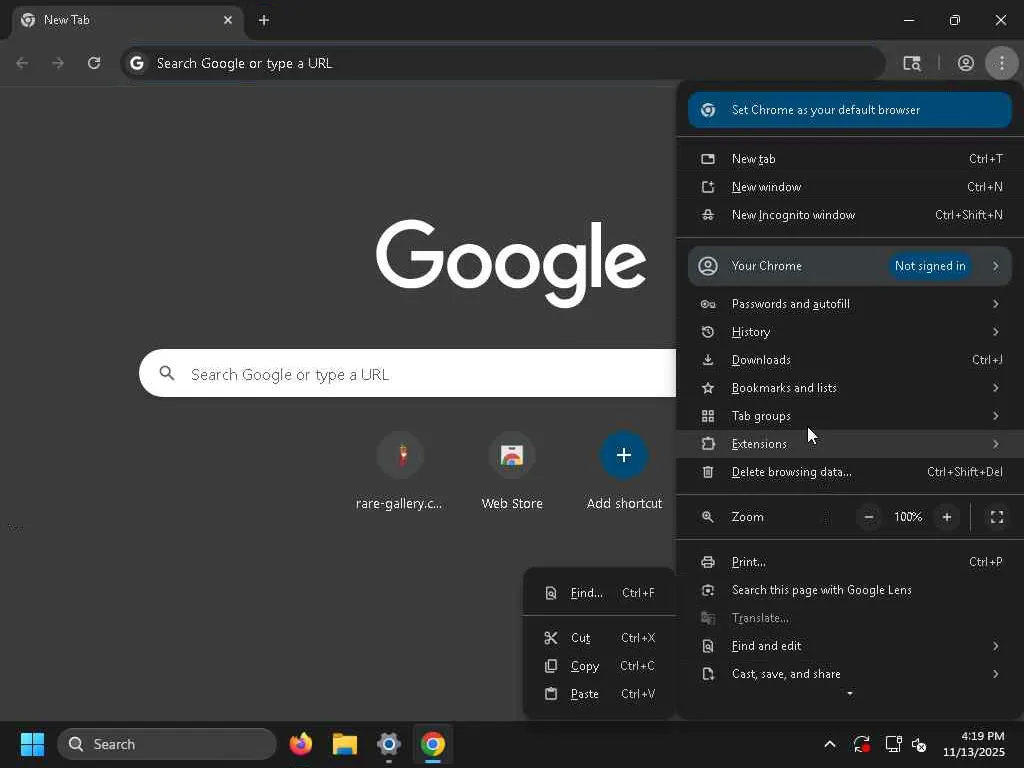1024x768 pixels.
Task: Click the trash icon beside Delete browsing data
Action: pos(708,472)
